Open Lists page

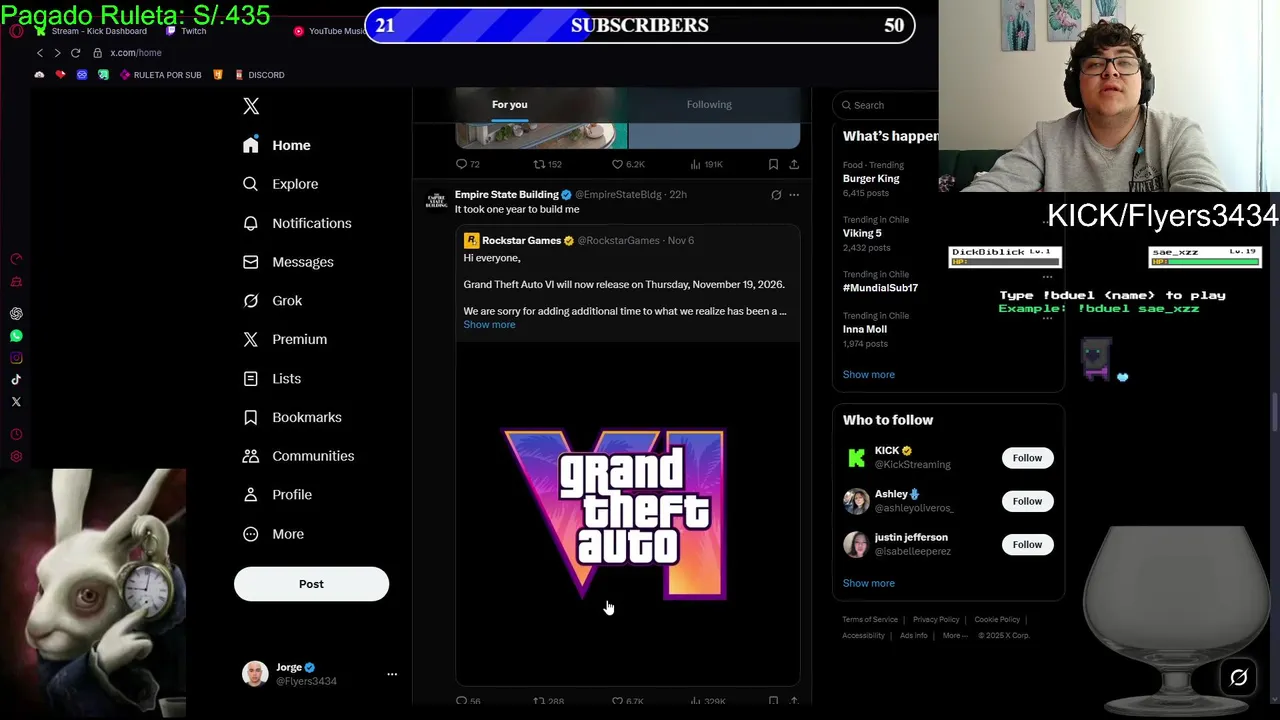click(x=272, y=378)
